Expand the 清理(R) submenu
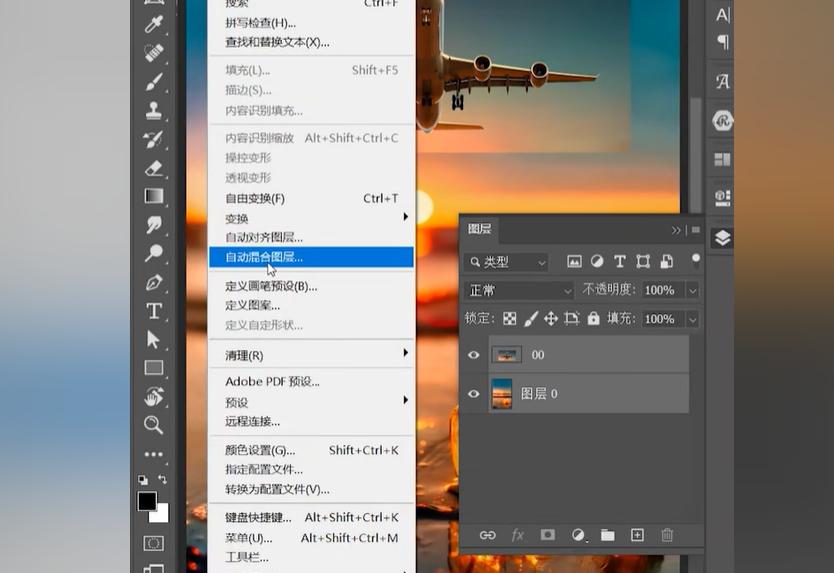This screenshot has width=834, height=573. [311, 355]
